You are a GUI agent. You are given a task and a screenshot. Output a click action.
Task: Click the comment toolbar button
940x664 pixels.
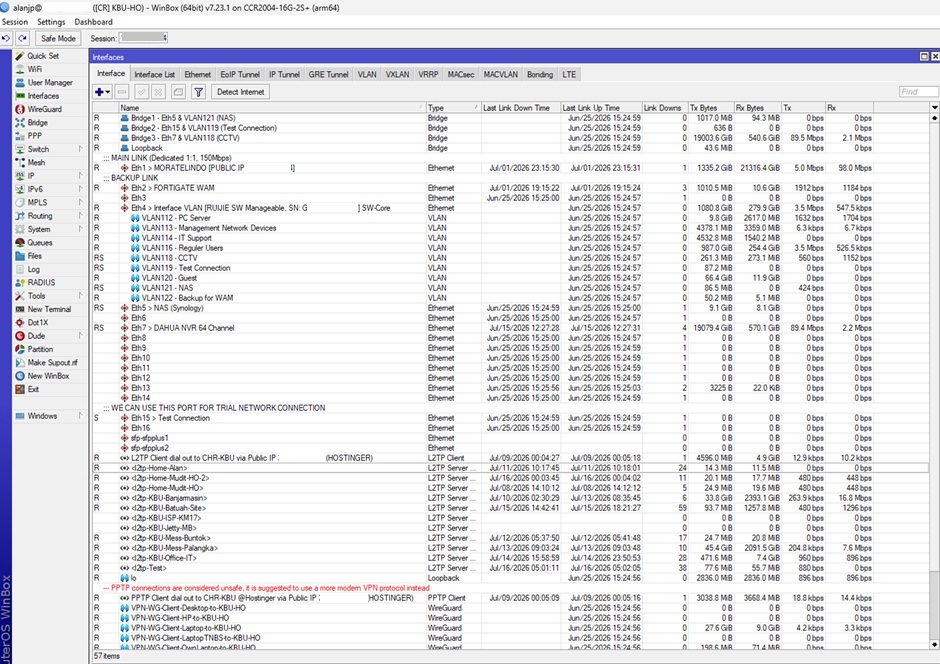[178, 92]
